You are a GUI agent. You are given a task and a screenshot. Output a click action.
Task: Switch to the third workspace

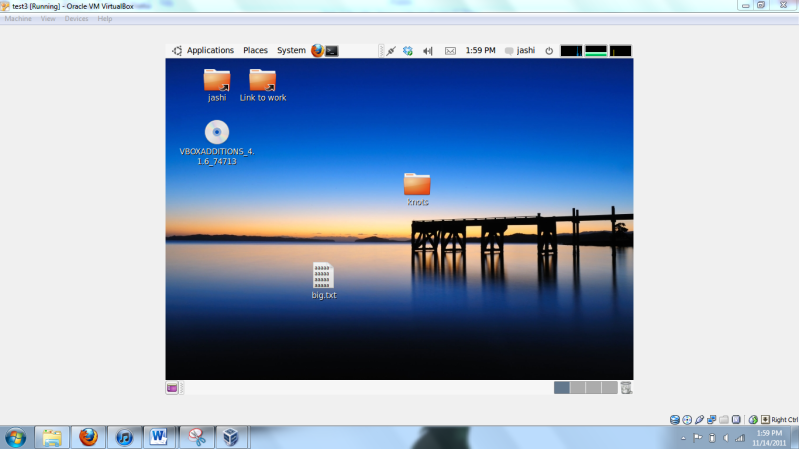coord(593,387)
